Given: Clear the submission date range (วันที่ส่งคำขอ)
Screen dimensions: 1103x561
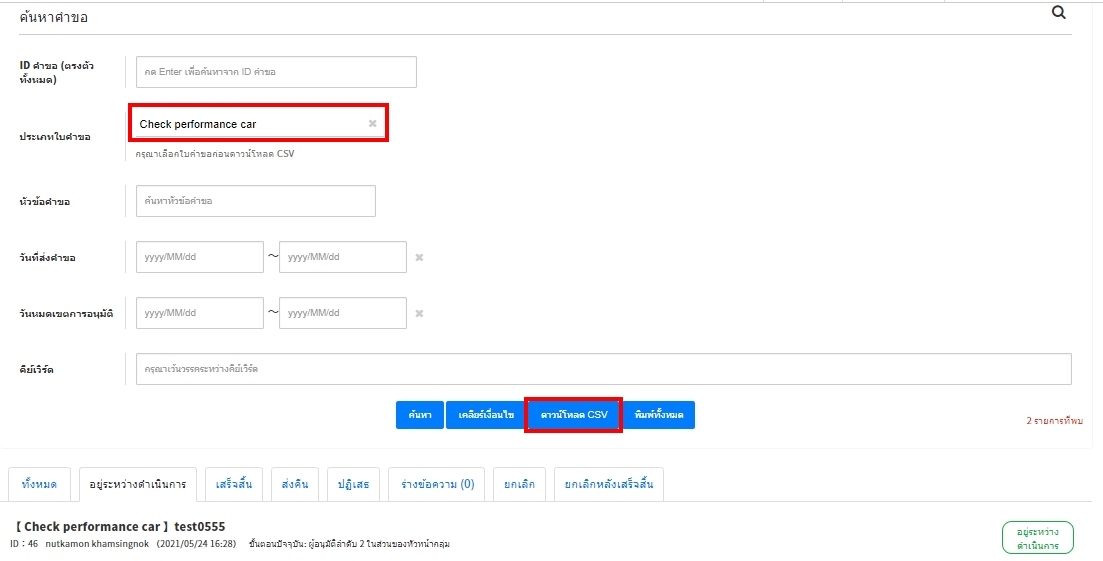Looking at the screenshot, I should click(419, 257).
